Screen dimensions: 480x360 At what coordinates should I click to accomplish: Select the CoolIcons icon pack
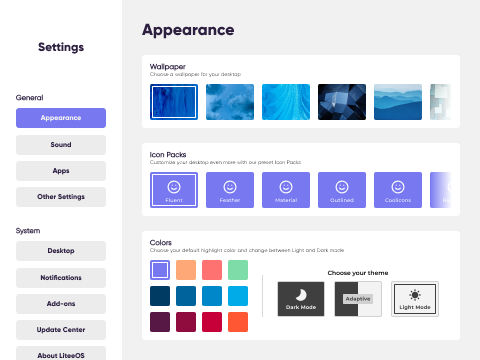coord(398,190)
